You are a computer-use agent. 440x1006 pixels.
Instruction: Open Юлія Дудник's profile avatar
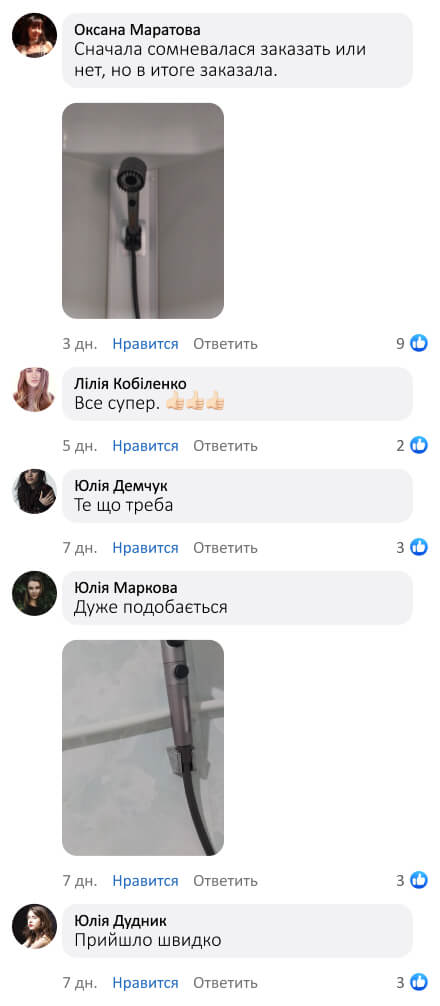click(x=35, y=926)
